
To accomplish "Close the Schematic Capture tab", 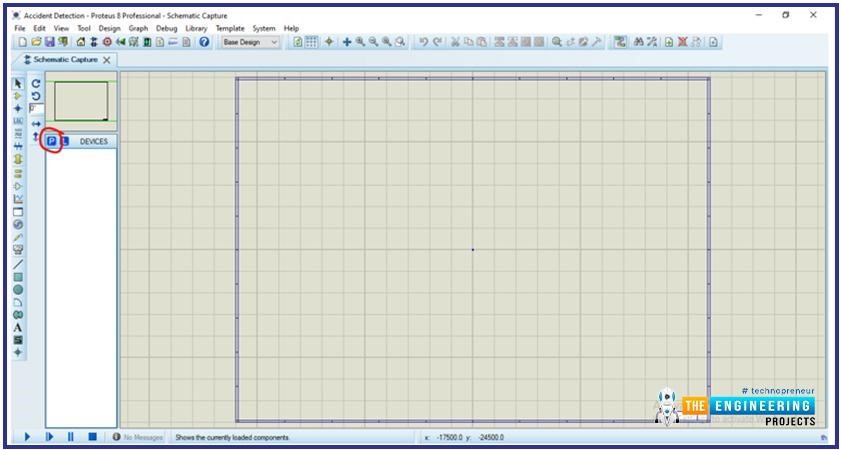I will [106, 60].
